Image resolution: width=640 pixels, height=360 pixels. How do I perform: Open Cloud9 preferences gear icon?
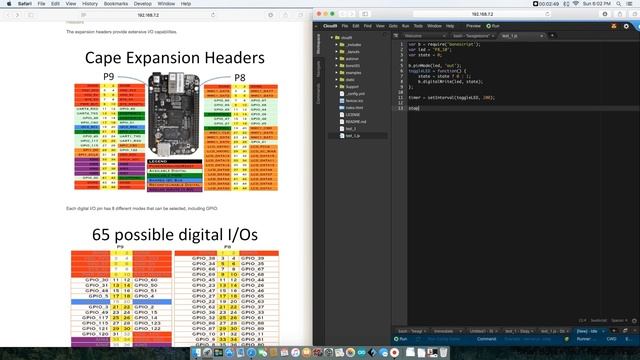(x=626, y=26)
